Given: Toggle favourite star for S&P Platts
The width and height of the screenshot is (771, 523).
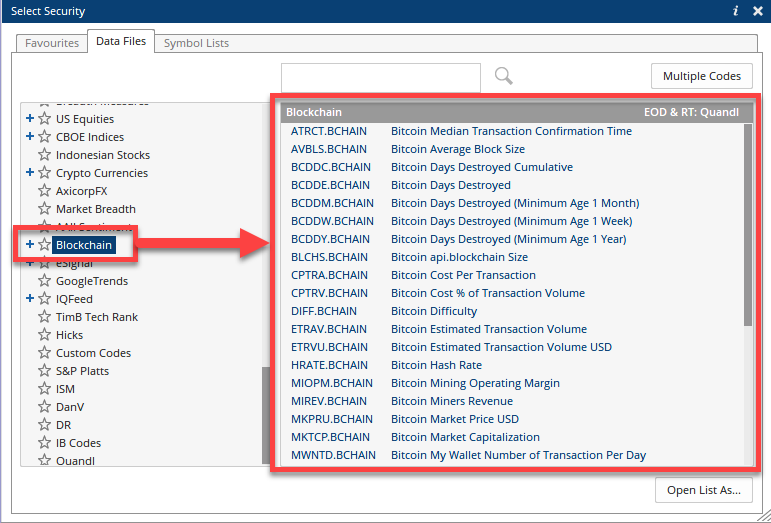Looking at the screenshot, I should coord(44,371).
